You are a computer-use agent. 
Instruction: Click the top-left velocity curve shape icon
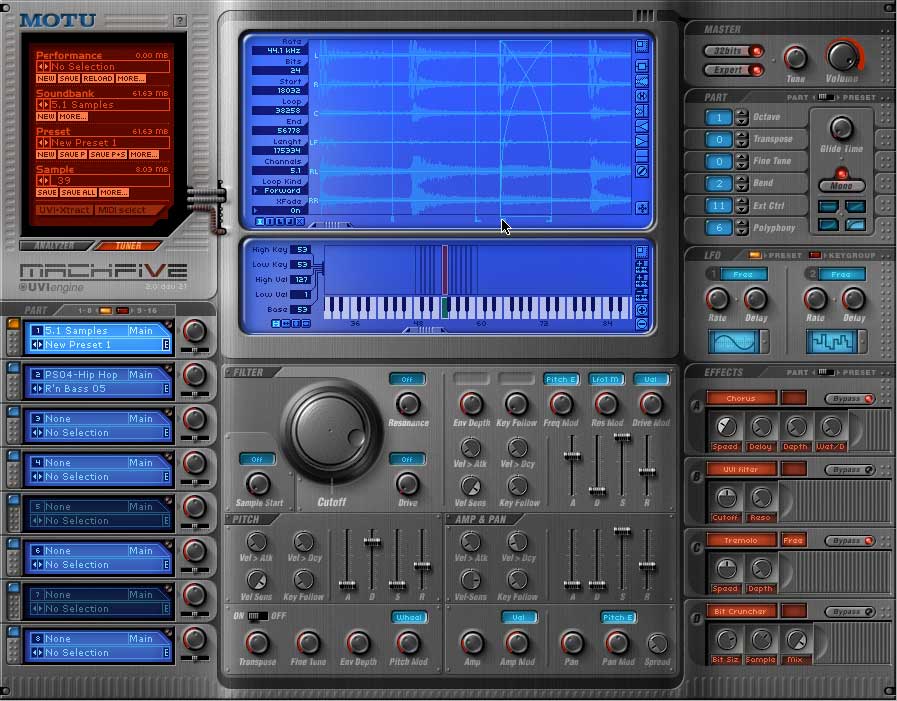click(828, 207)
